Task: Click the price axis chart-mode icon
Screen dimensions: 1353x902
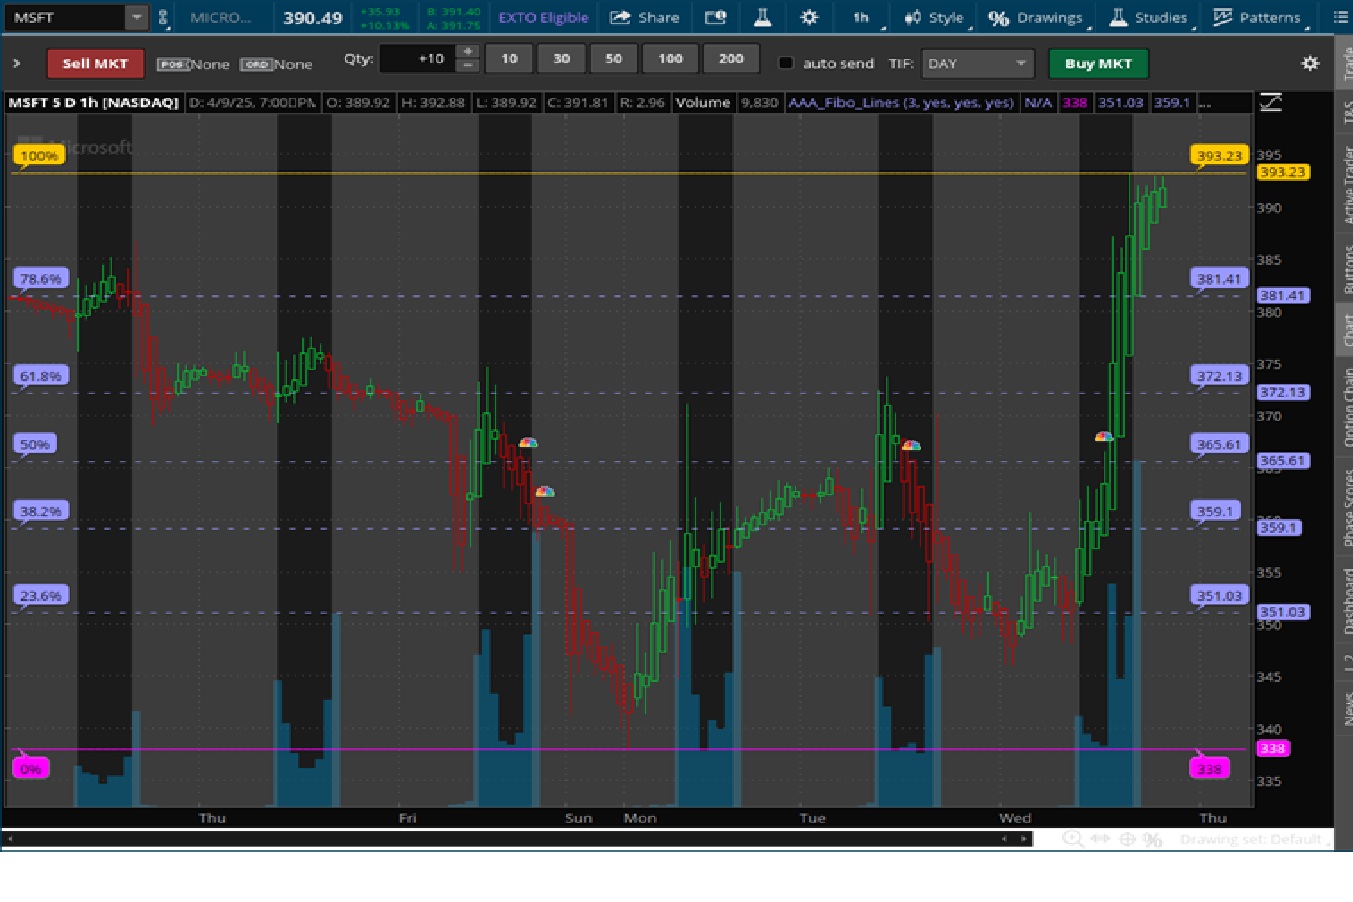Action: pos(1270,102)
